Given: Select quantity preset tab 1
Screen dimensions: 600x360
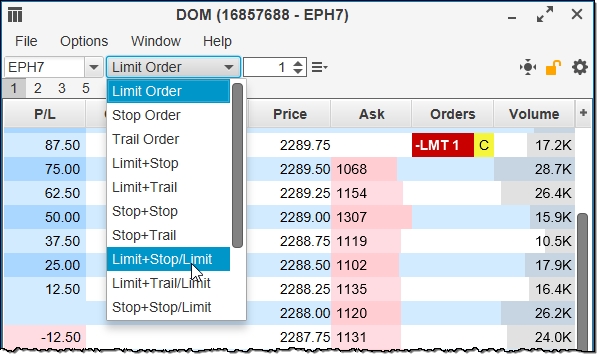Looking at the screenshot, I should point(14,88).
